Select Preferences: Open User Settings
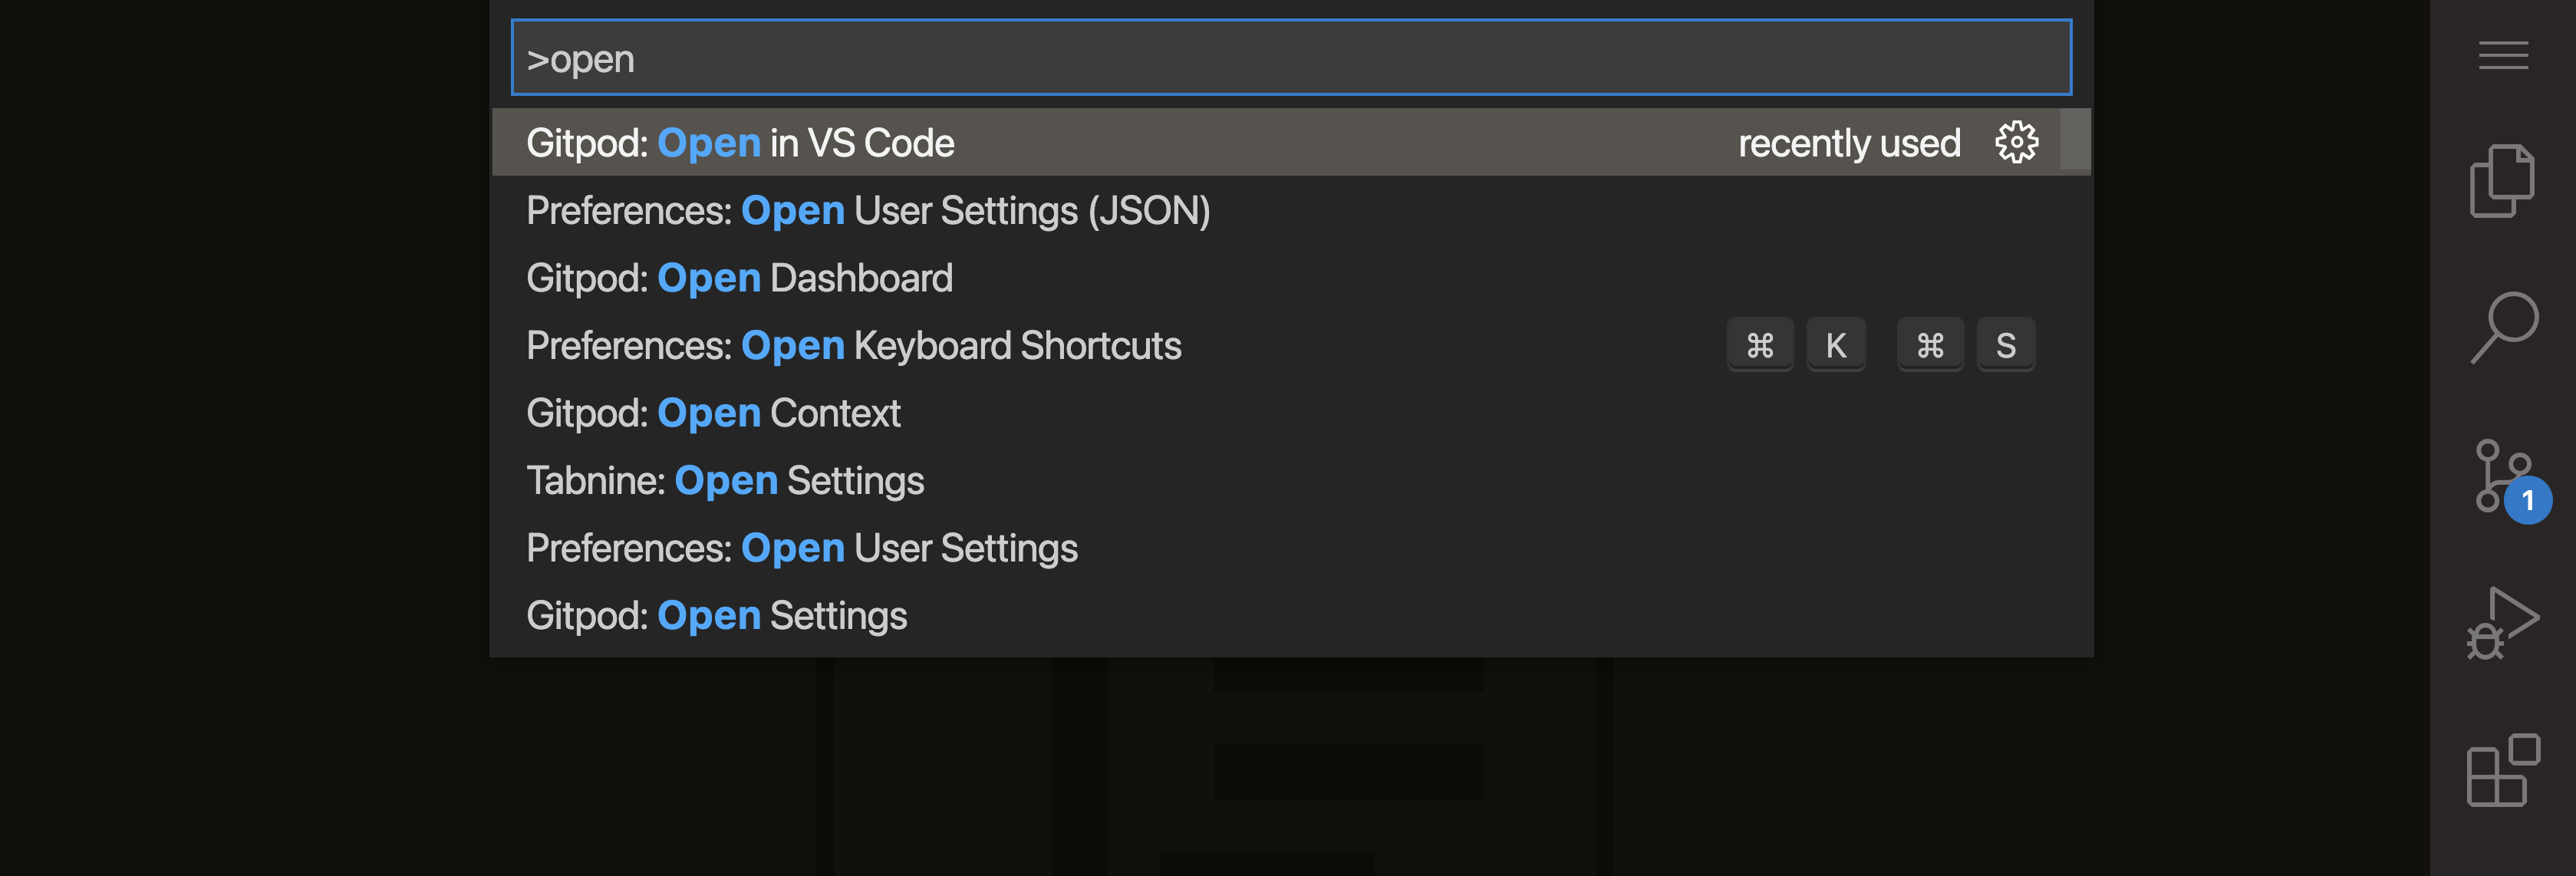The image size is (2576, 876). point(802,547)
